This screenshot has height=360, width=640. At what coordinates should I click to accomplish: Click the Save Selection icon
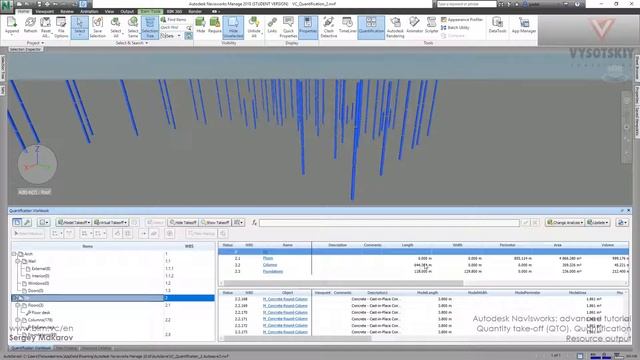pyautogui.click(x=98, y=26)
